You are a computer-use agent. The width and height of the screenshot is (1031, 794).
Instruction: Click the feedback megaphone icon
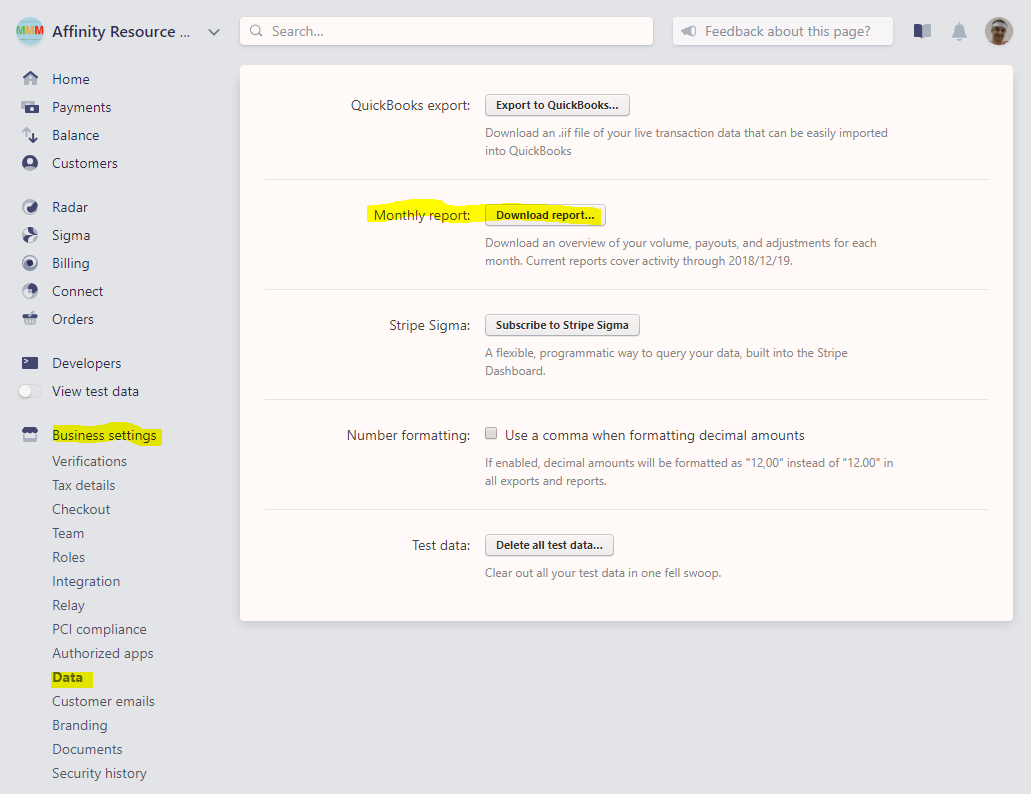(x=688, y=31)
